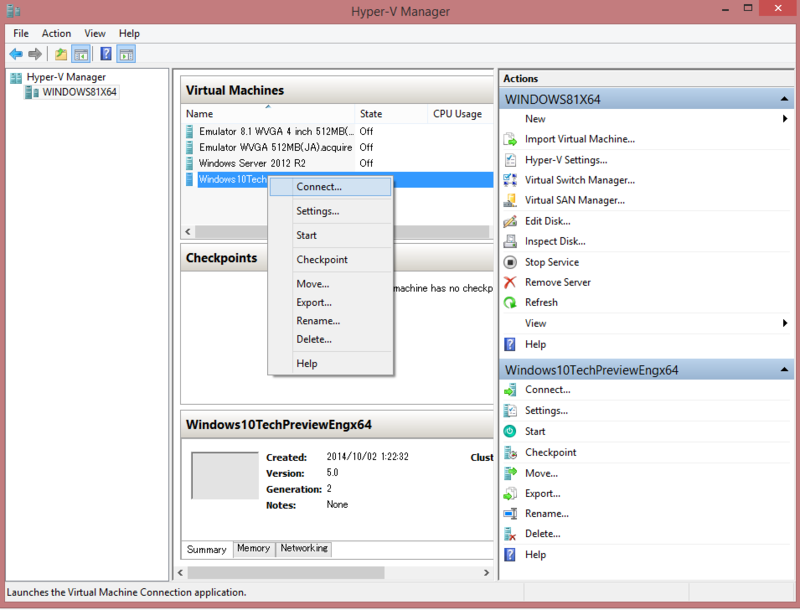The width and height of the screenshot is (800, 610).
Task: Choose Help in the context menu
Action: pos(331,364)
